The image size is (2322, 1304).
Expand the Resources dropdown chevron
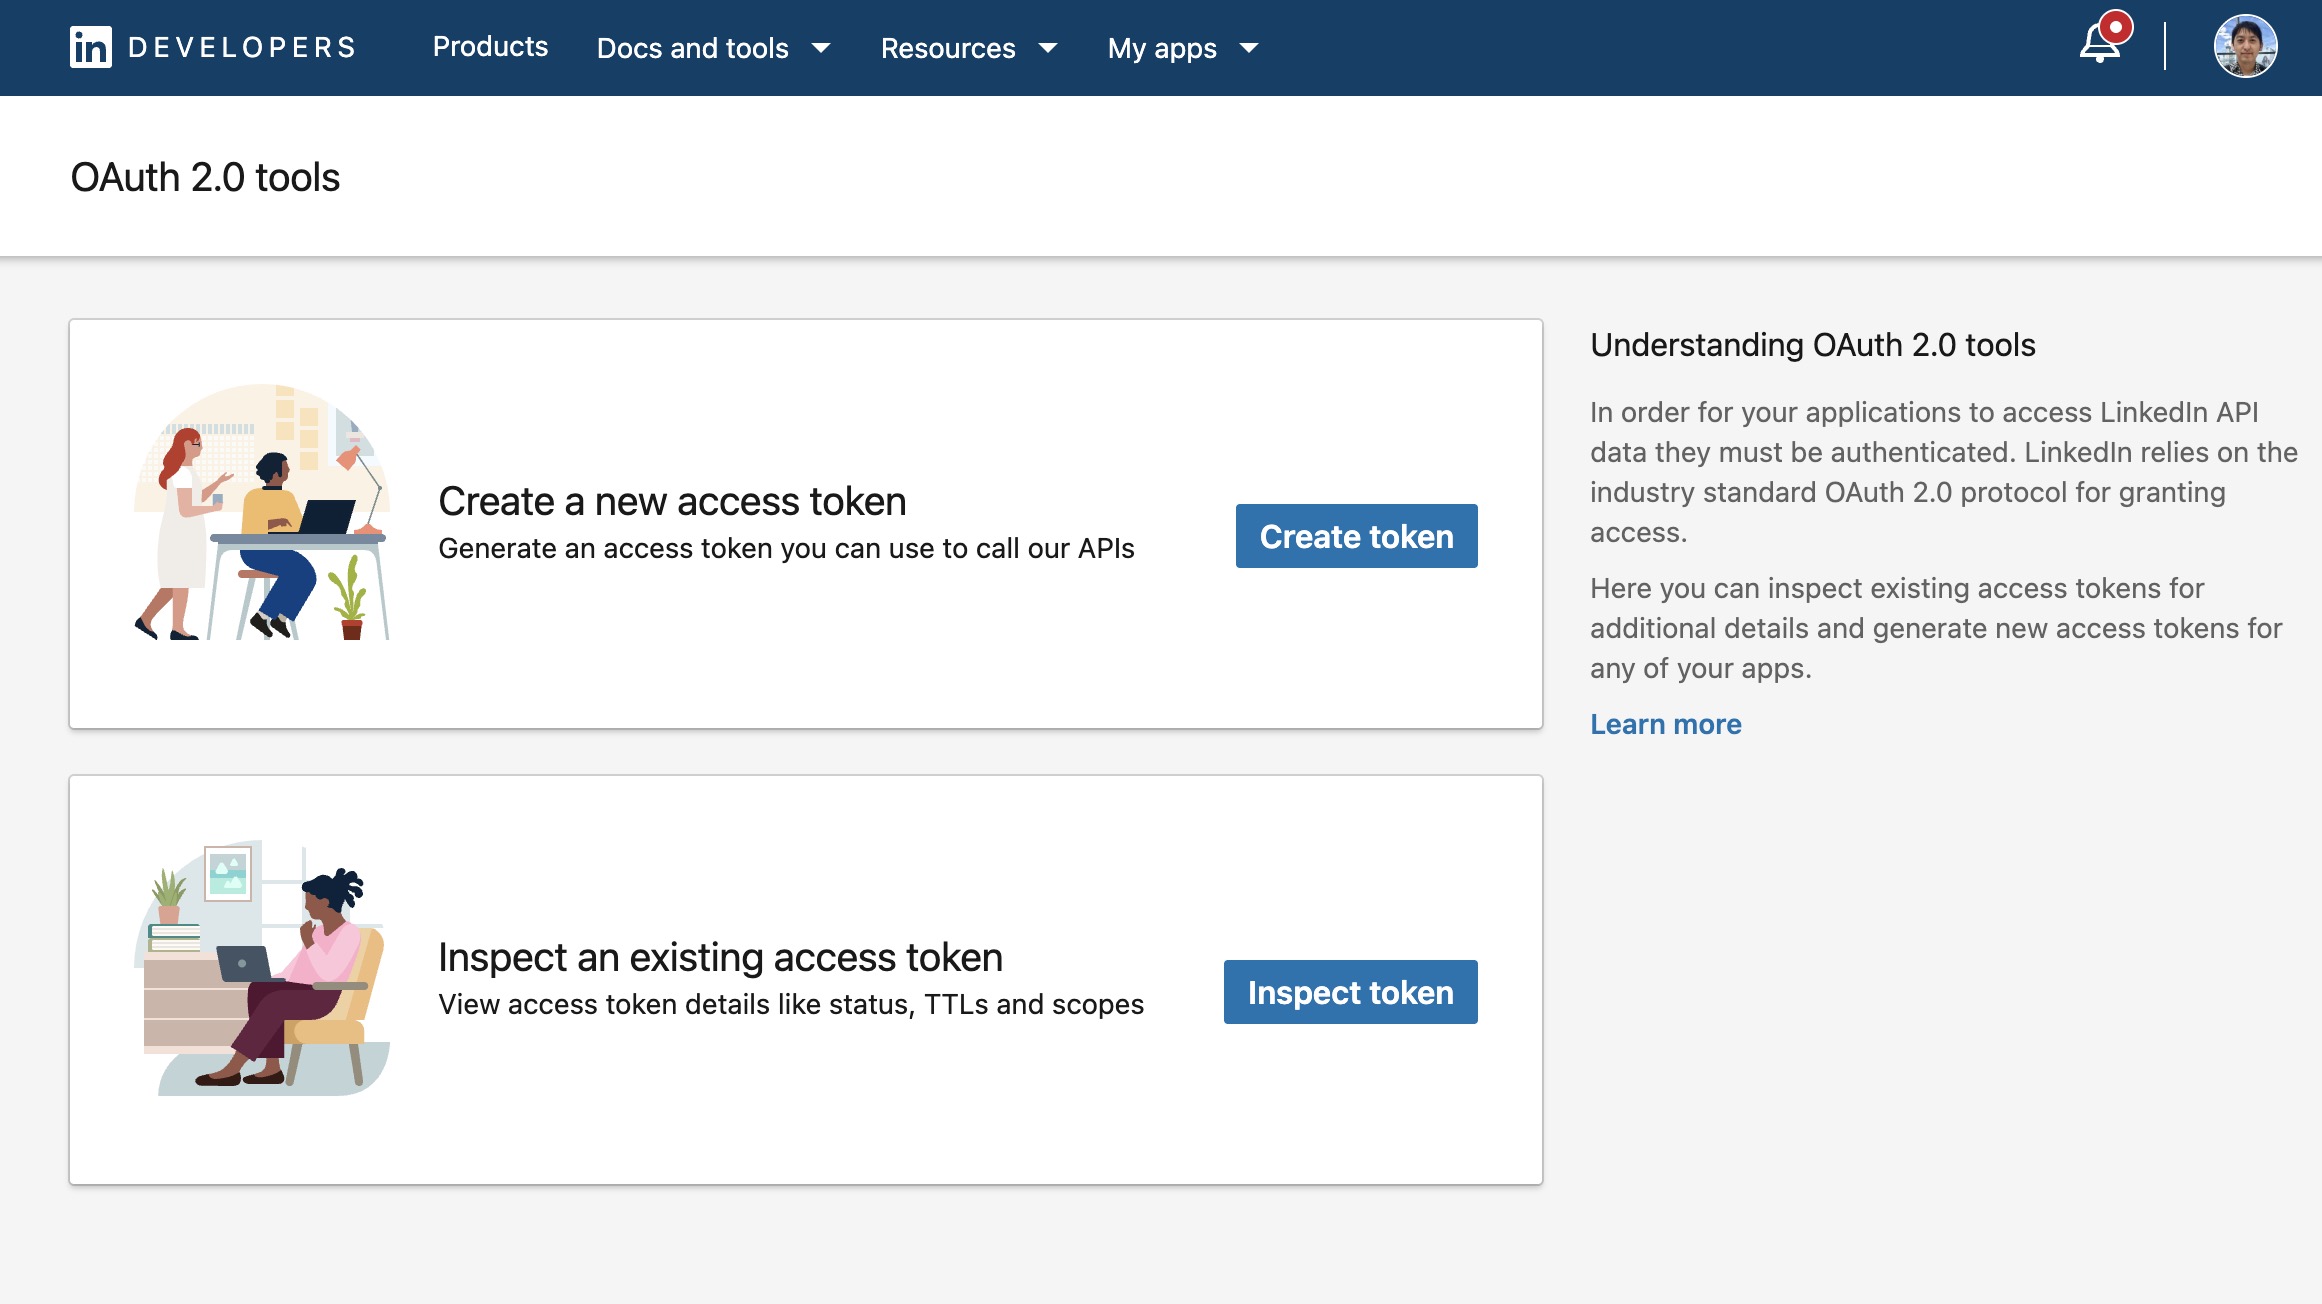(x=1048, y=49)
